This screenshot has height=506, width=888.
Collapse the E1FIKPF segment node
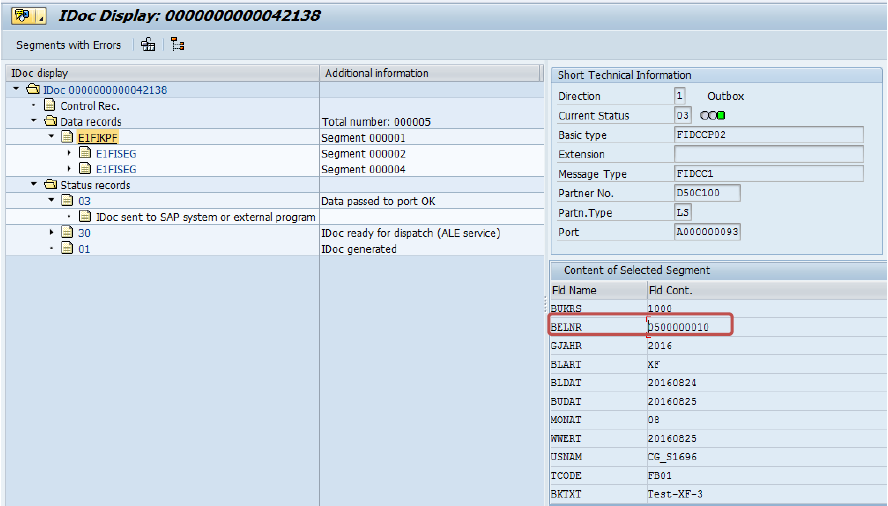click(x=52, y=138)
